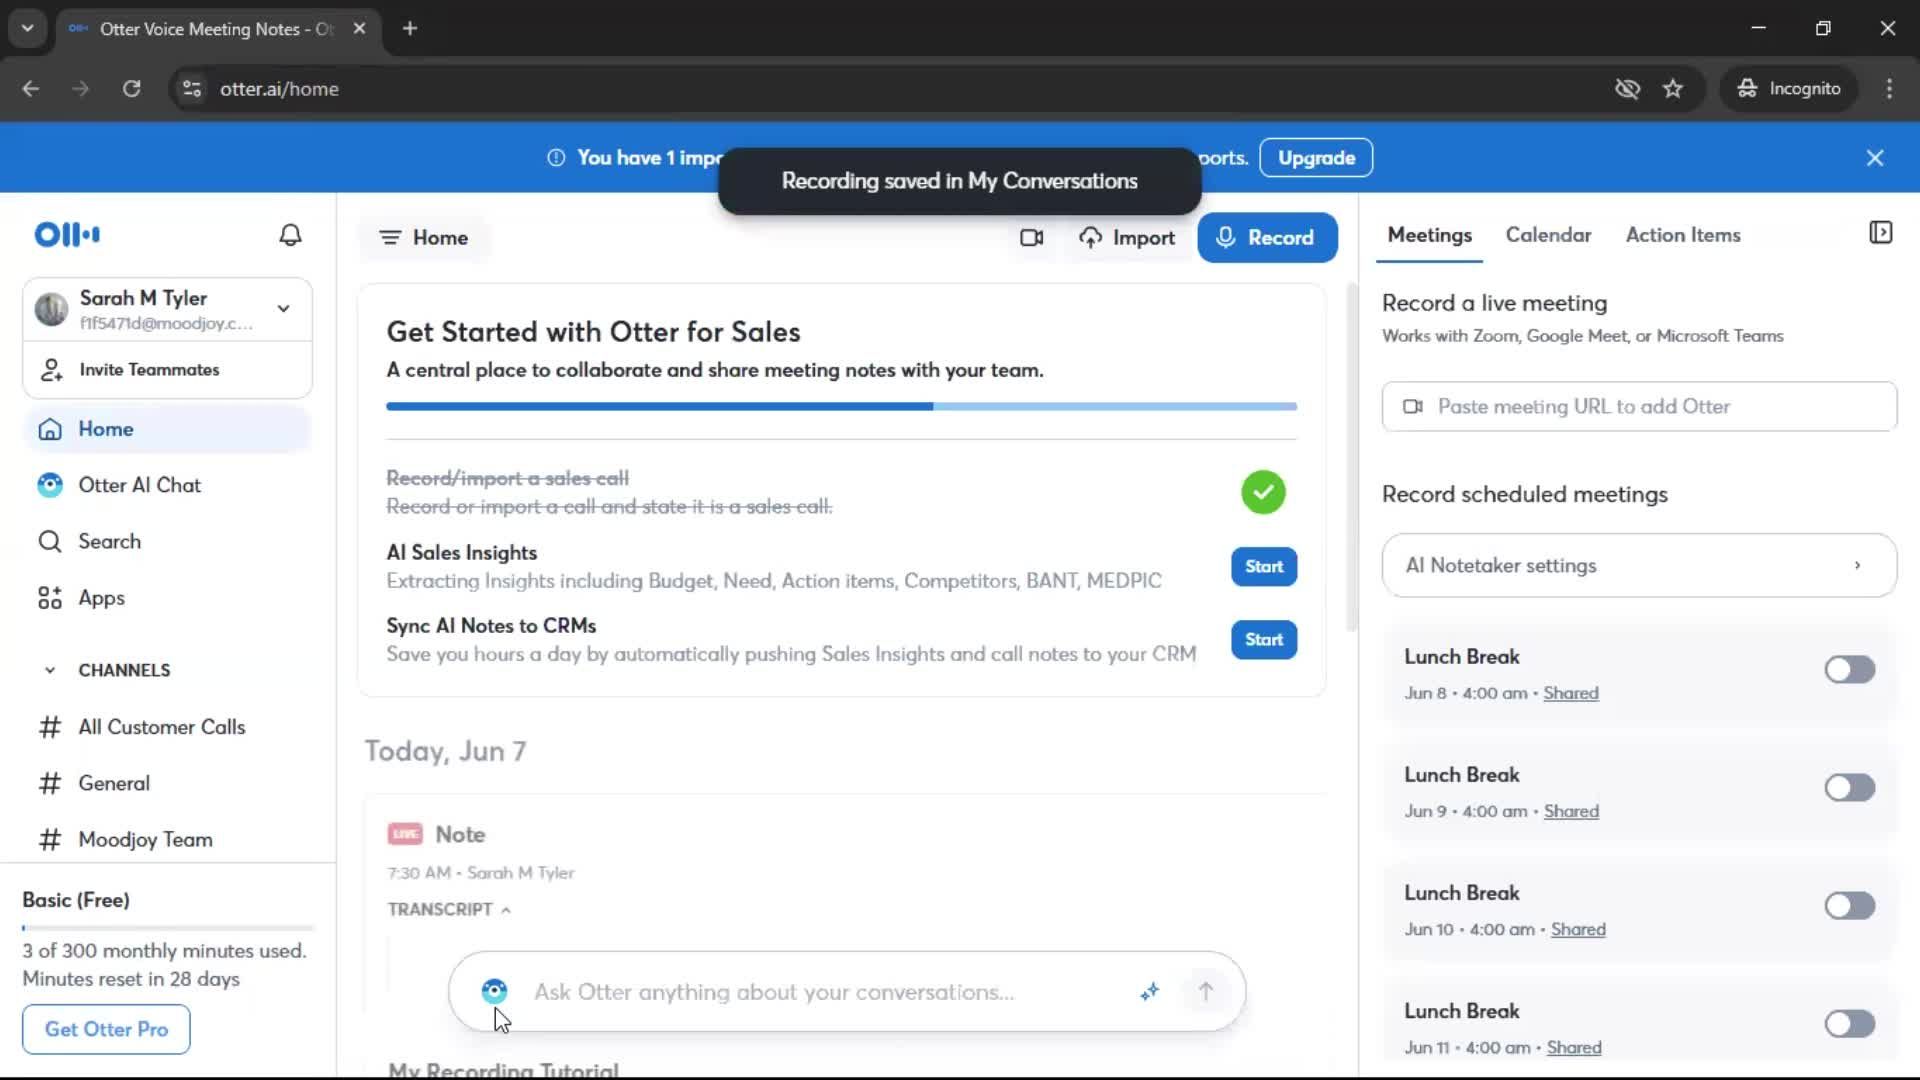Click Shared link for Jun 8 meeting

[1570, 693]
